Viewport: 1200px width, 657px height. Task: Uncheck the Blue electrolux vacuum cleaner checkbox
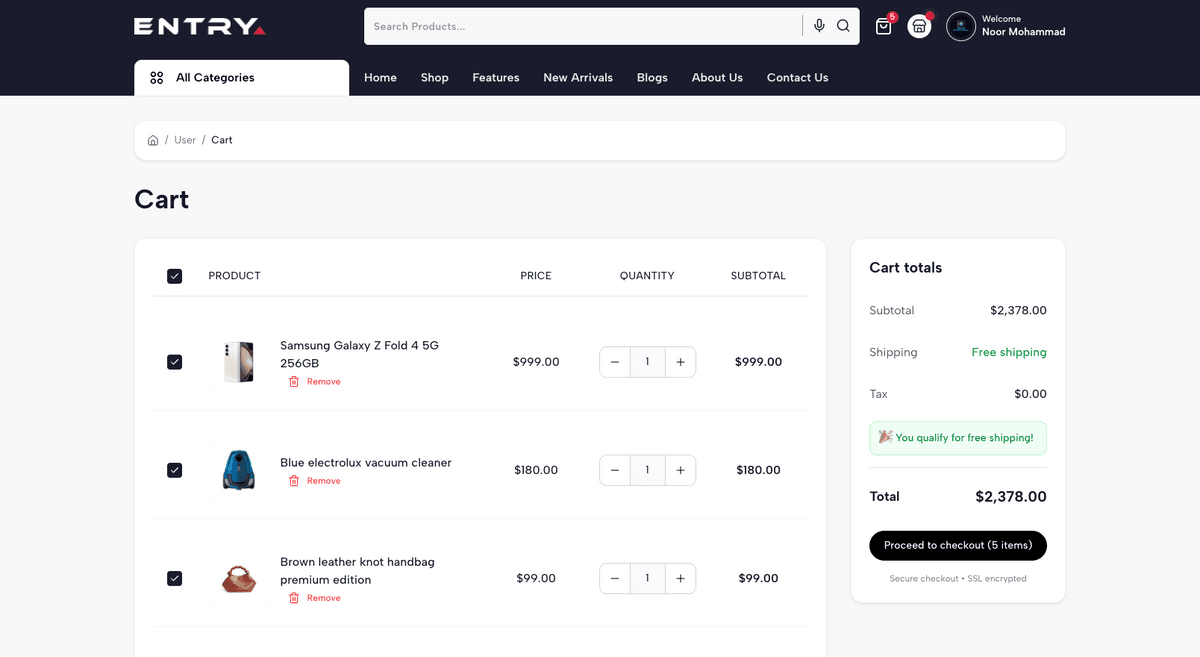175,470
